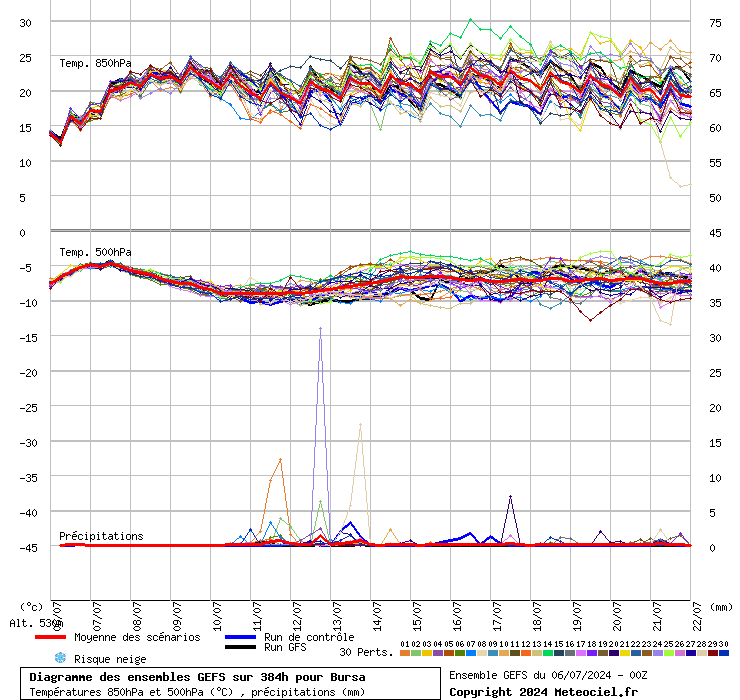Click the Risque neige snowflake icon
740x700 pixels.
pyautogui.click(x=60, y=658)
